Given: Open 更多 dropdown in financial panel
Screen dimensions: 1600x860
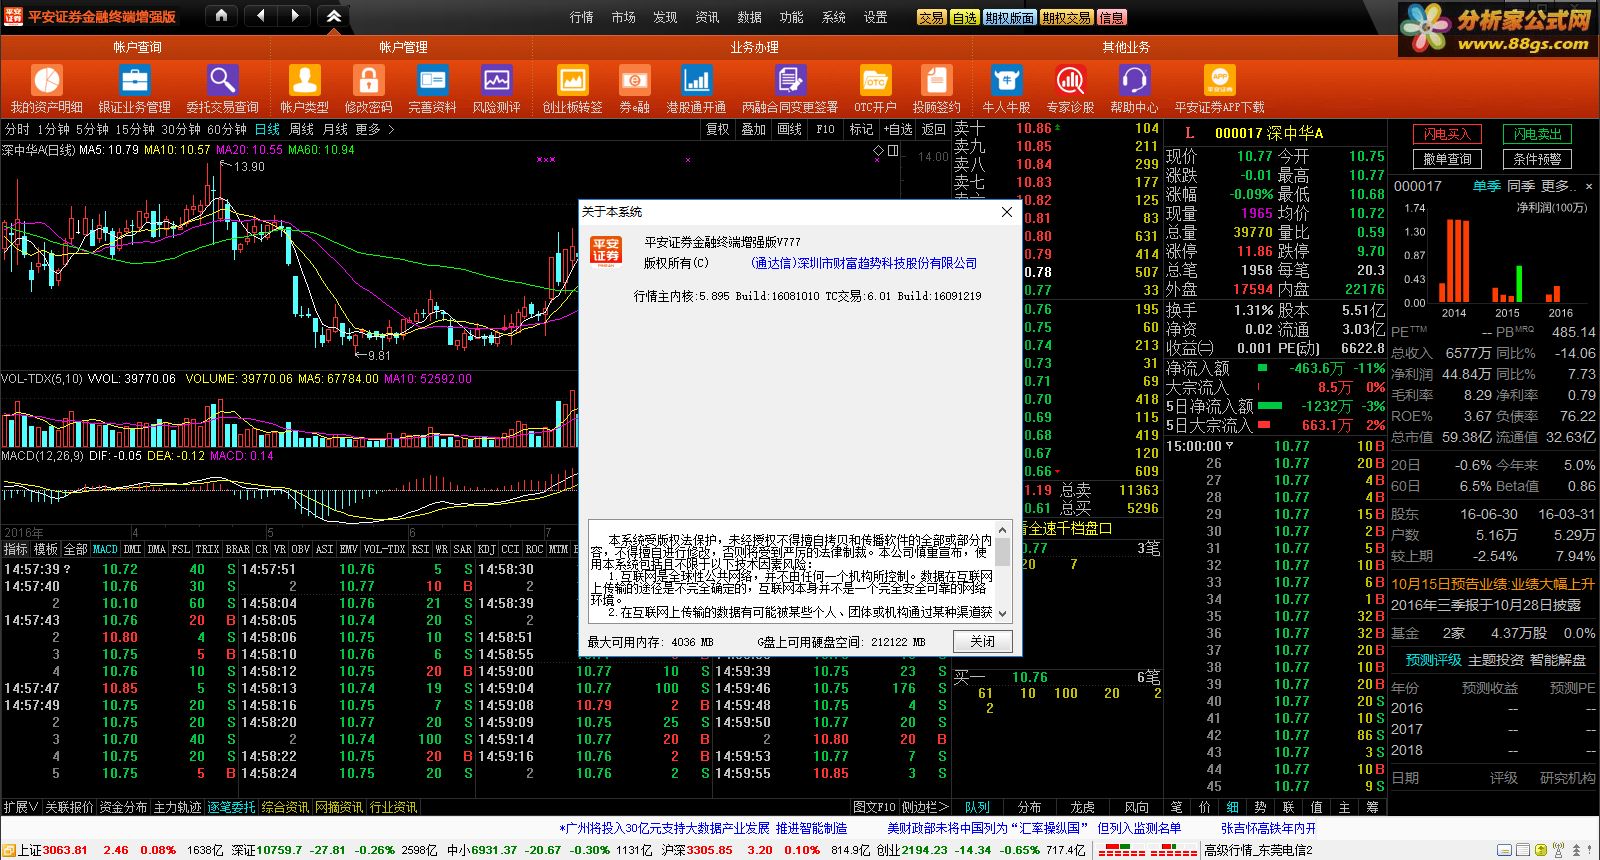Looking at the screenshot, I should 1559,186.
